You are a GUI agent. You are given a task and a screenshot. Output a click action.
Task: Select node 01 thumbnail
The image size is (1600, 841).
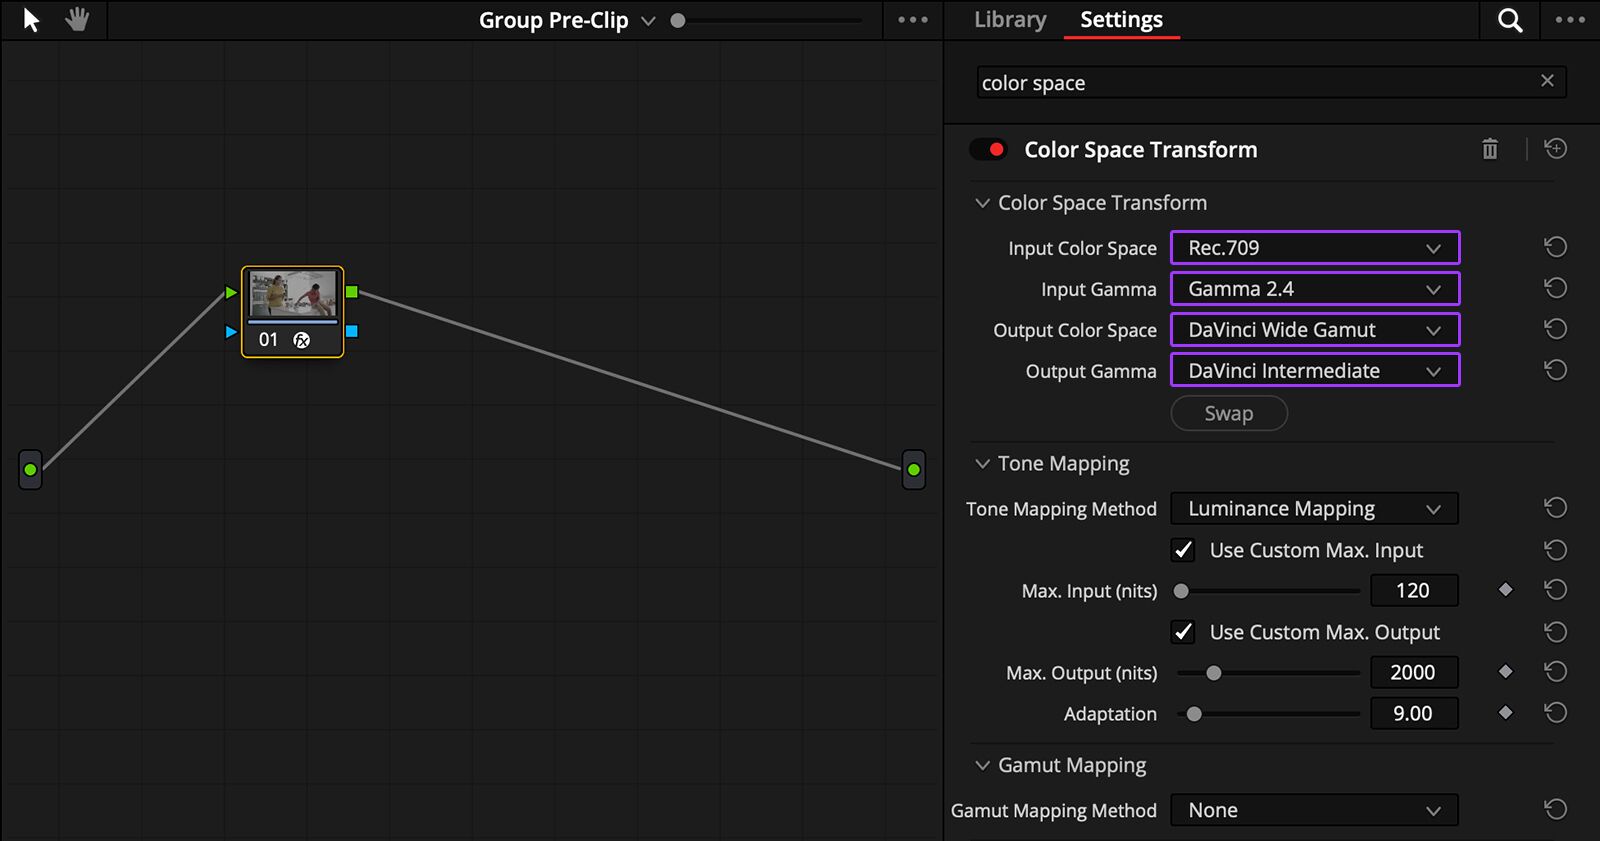pyautogui.click(x=292, y=295)
